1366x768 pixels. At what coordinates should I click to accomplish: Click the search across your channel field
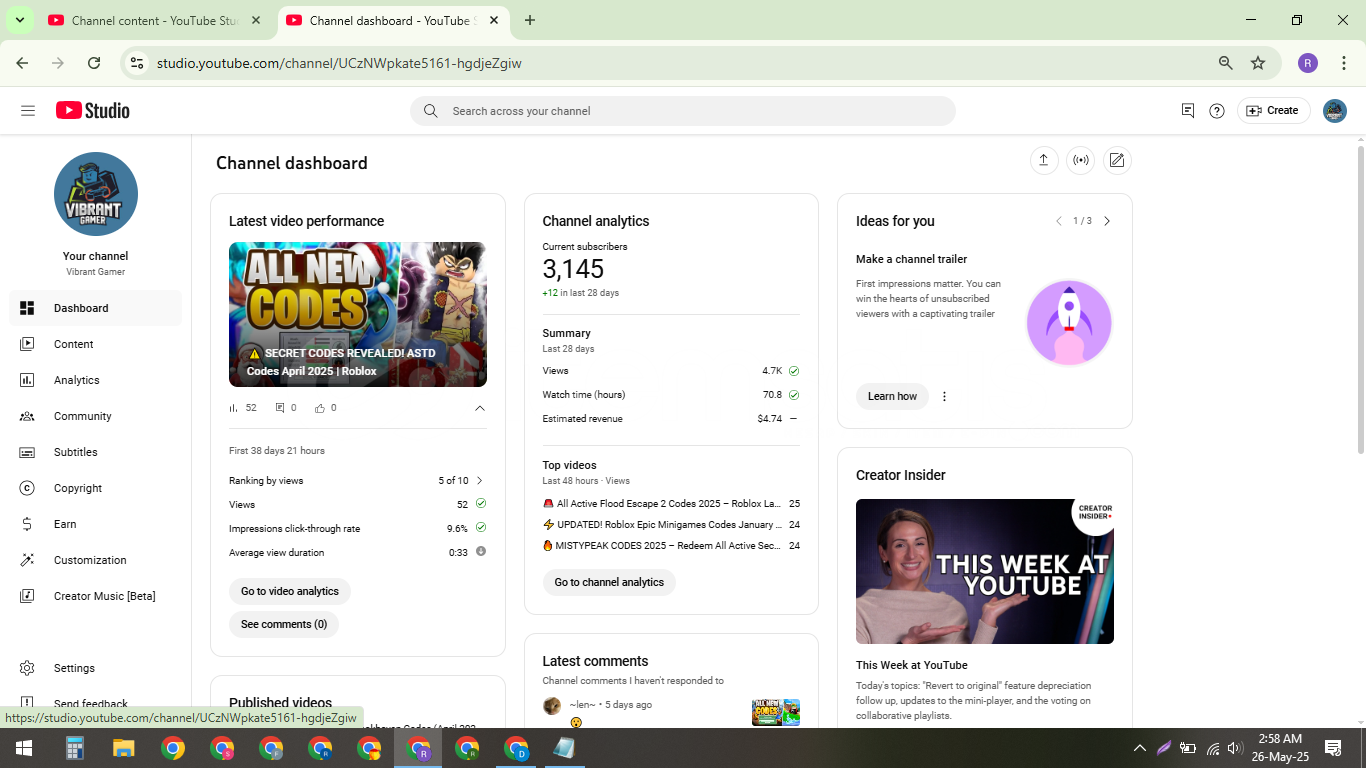pyautogui.click(x=682, y=111)
